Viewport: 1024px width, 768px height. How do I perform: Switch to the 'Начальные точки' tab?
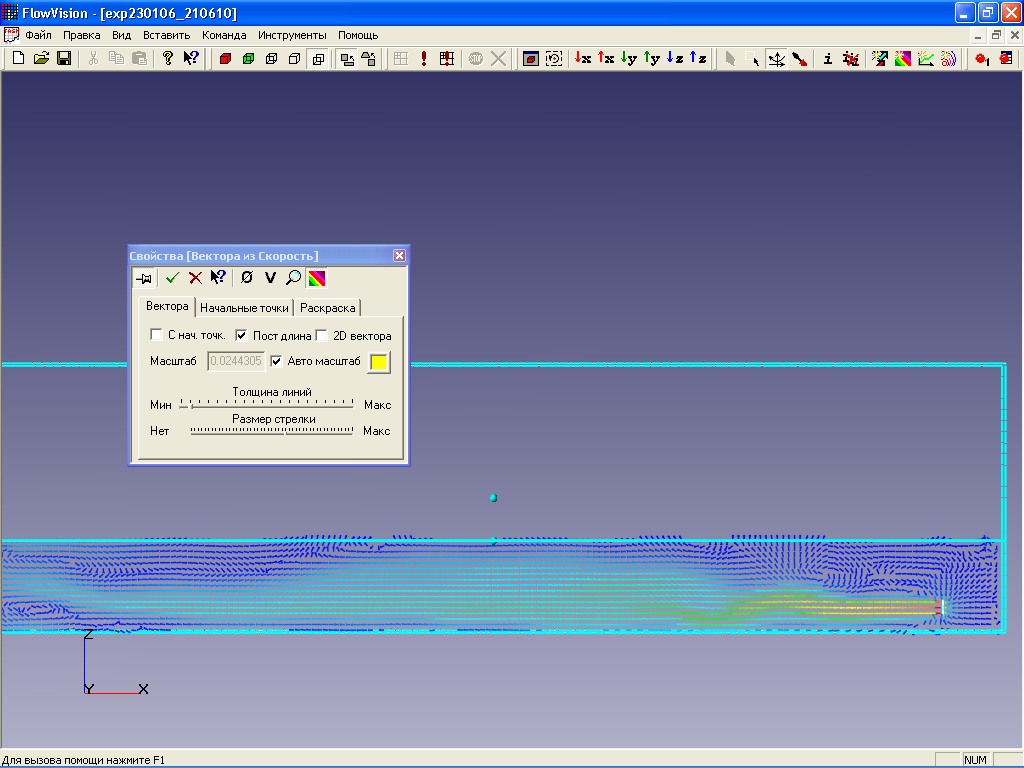coord(245,308)
